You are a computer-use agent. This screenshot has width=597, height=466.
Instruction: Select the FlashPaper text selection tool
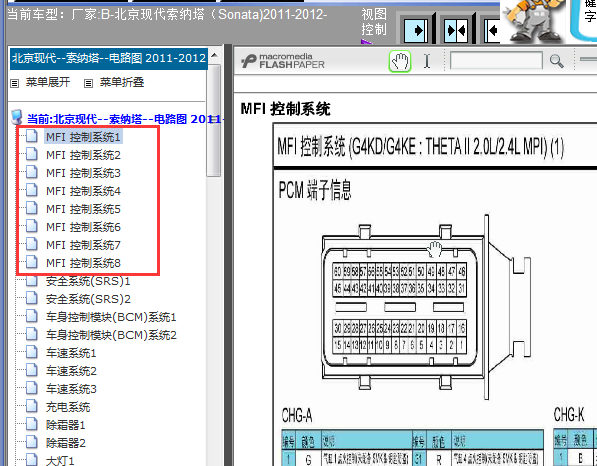pos(427,61)
